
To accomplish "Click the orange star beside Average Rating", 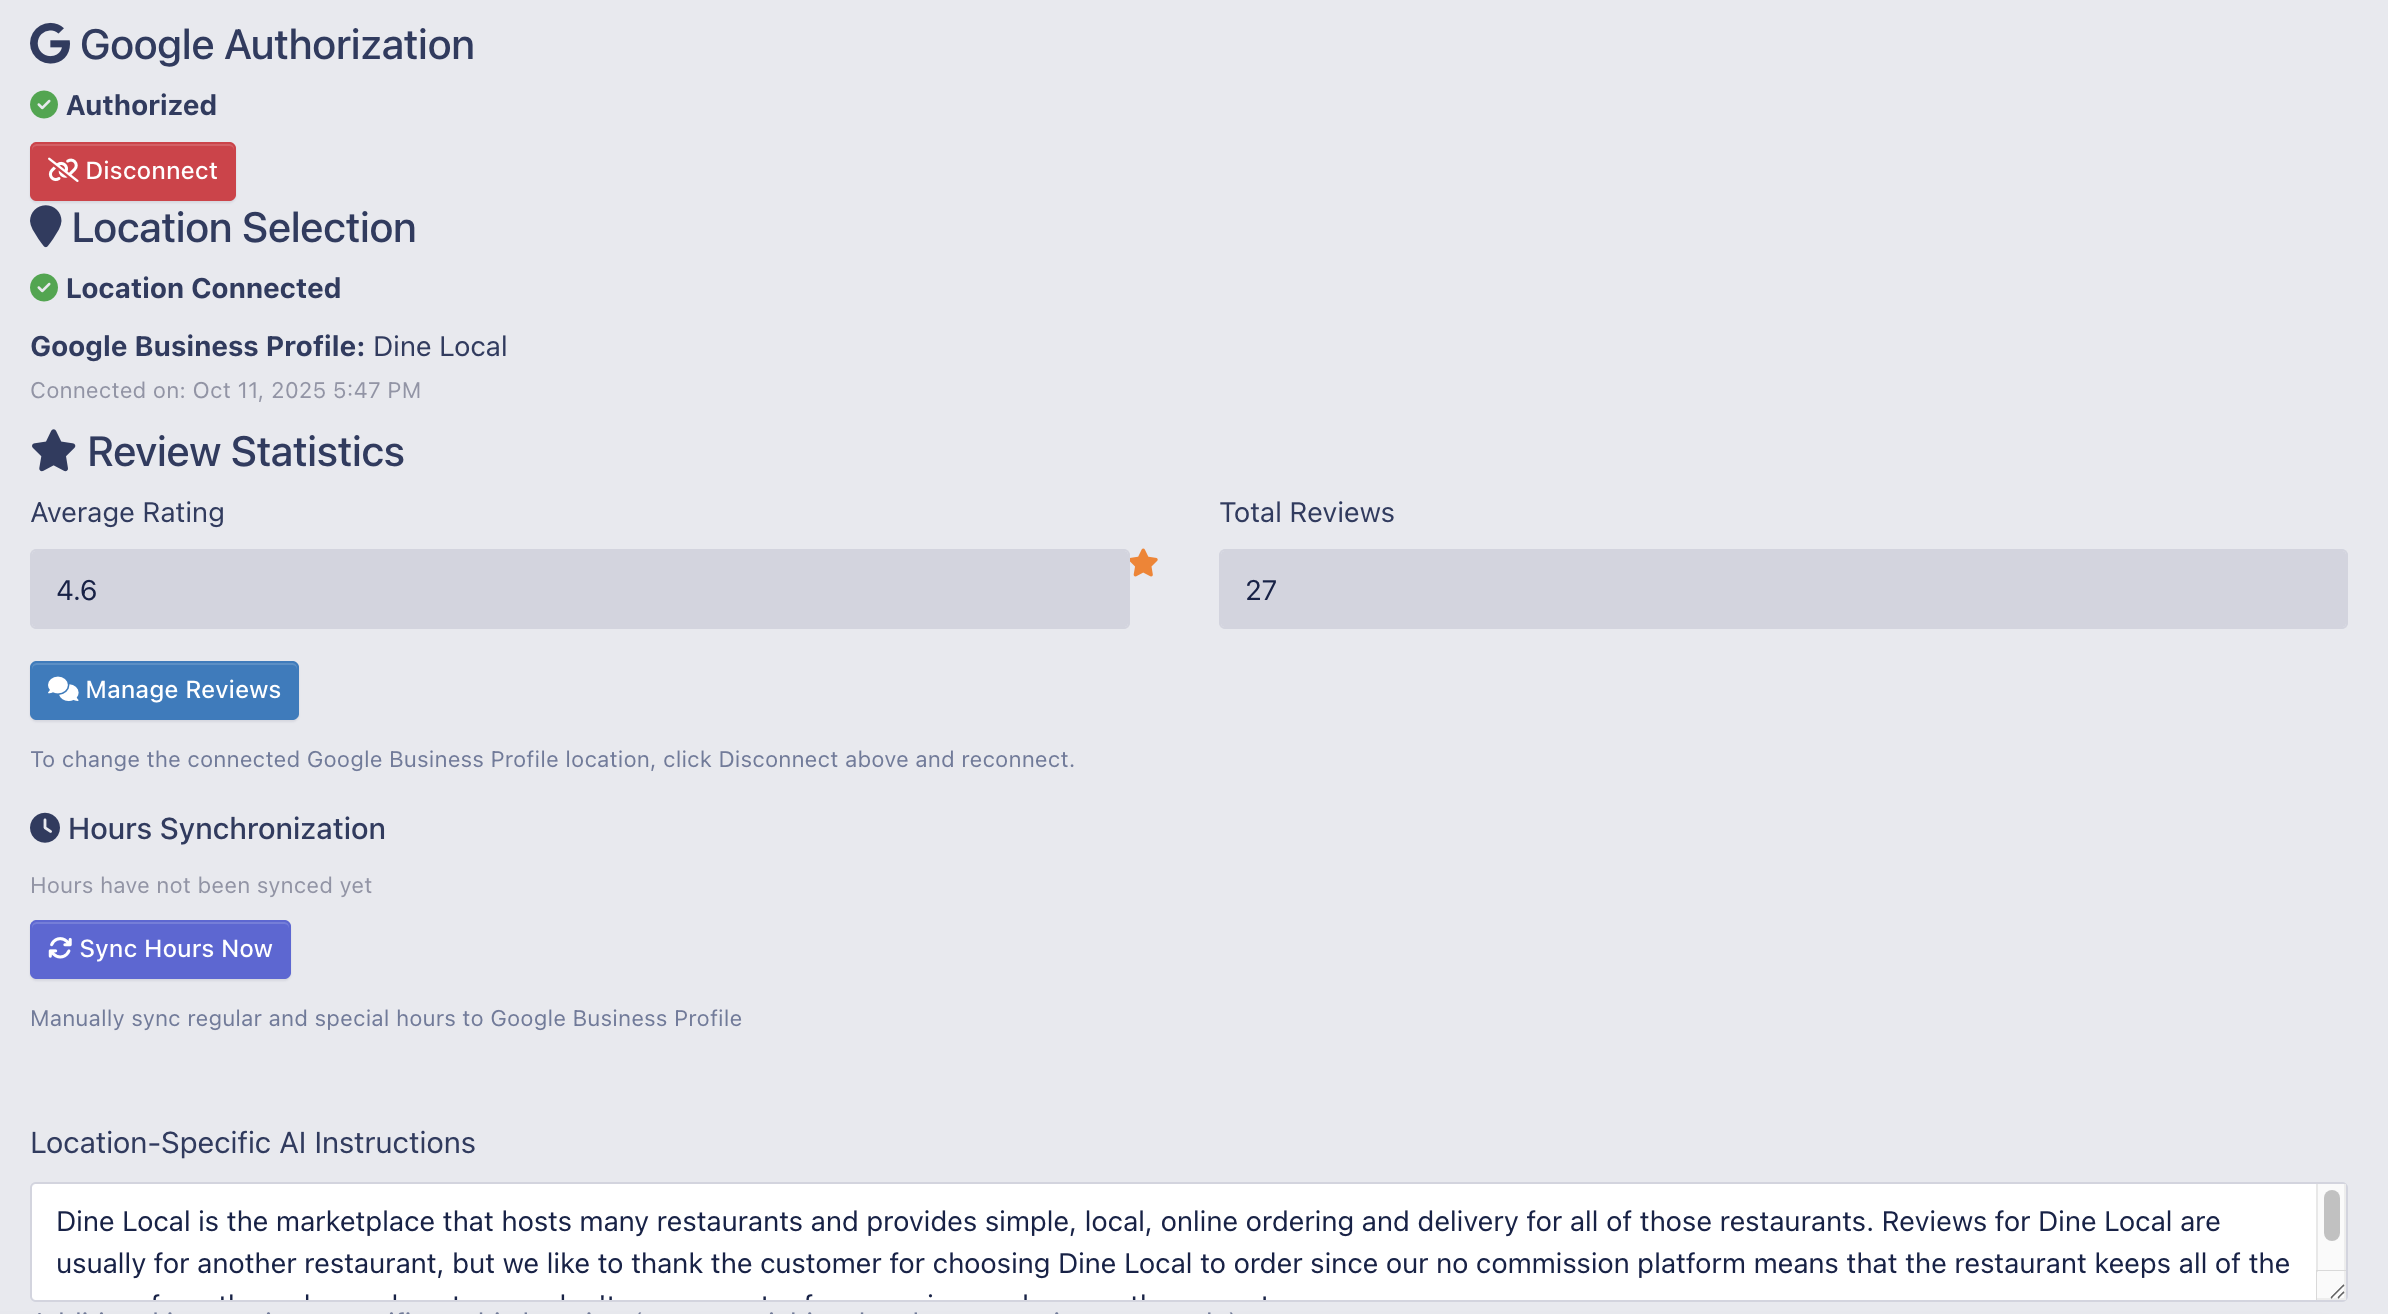I will pyautogui.click(x=1144, y=564).
